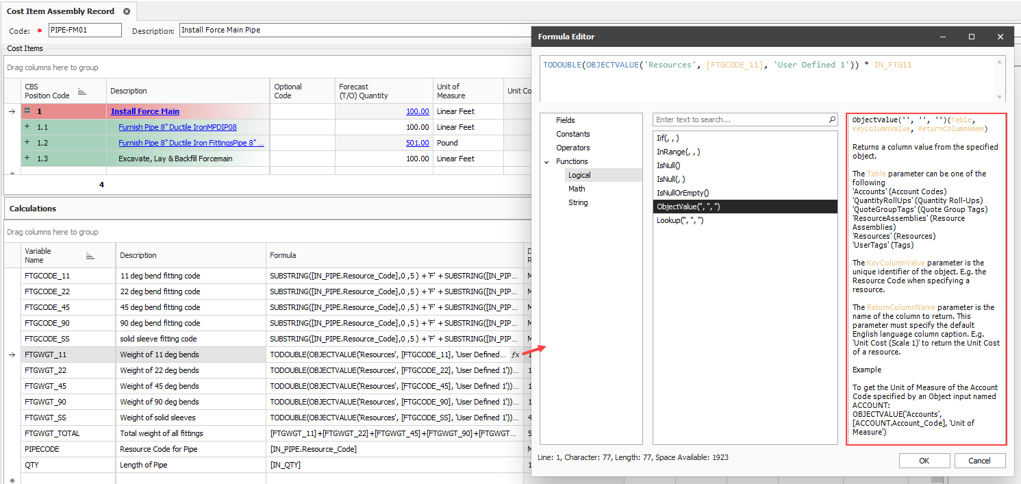Select the Lookup function in the list

679,221
